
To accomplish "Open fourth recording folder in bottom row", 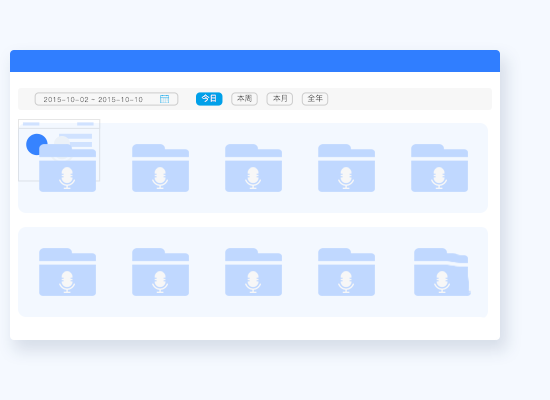I will point(346,272).
